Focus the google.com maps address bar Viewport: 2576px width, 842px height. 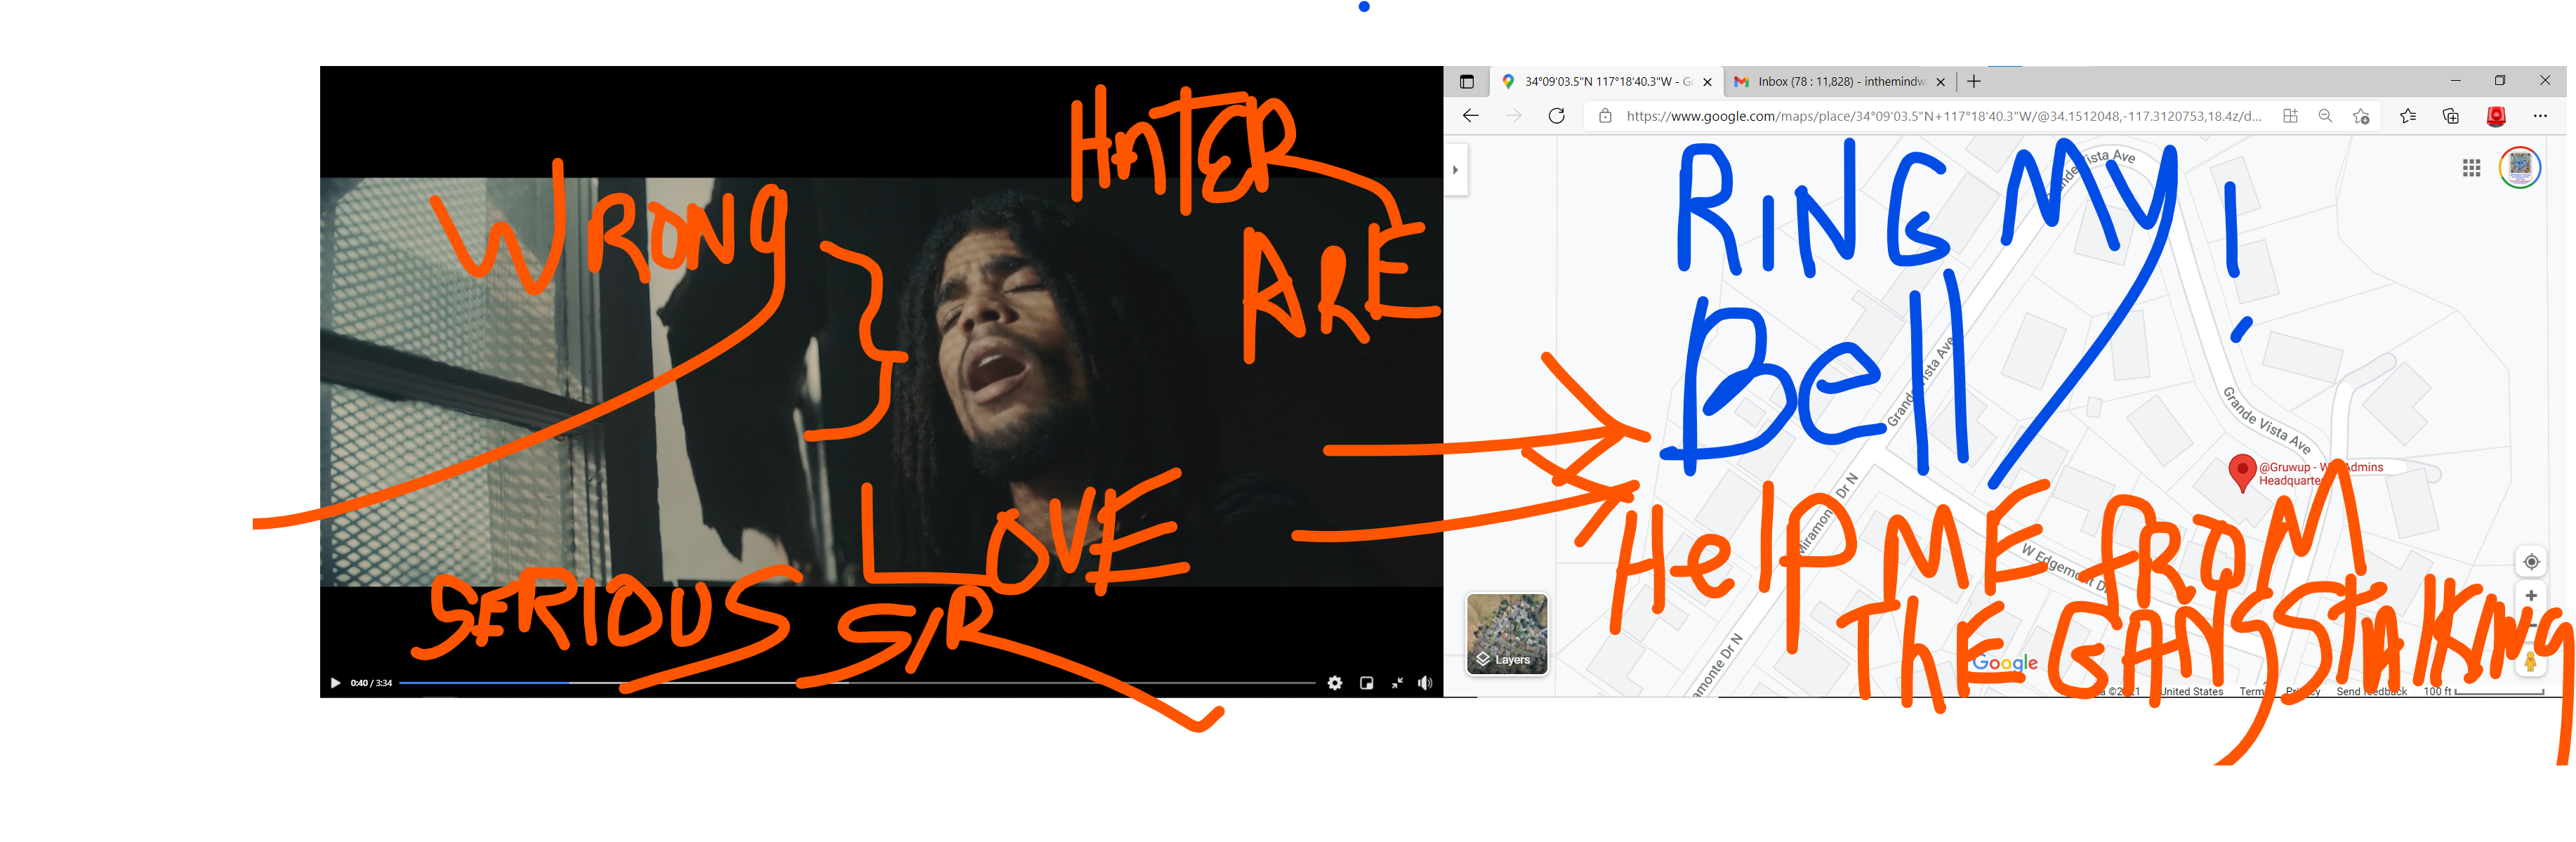click(x=1943, y=116)
